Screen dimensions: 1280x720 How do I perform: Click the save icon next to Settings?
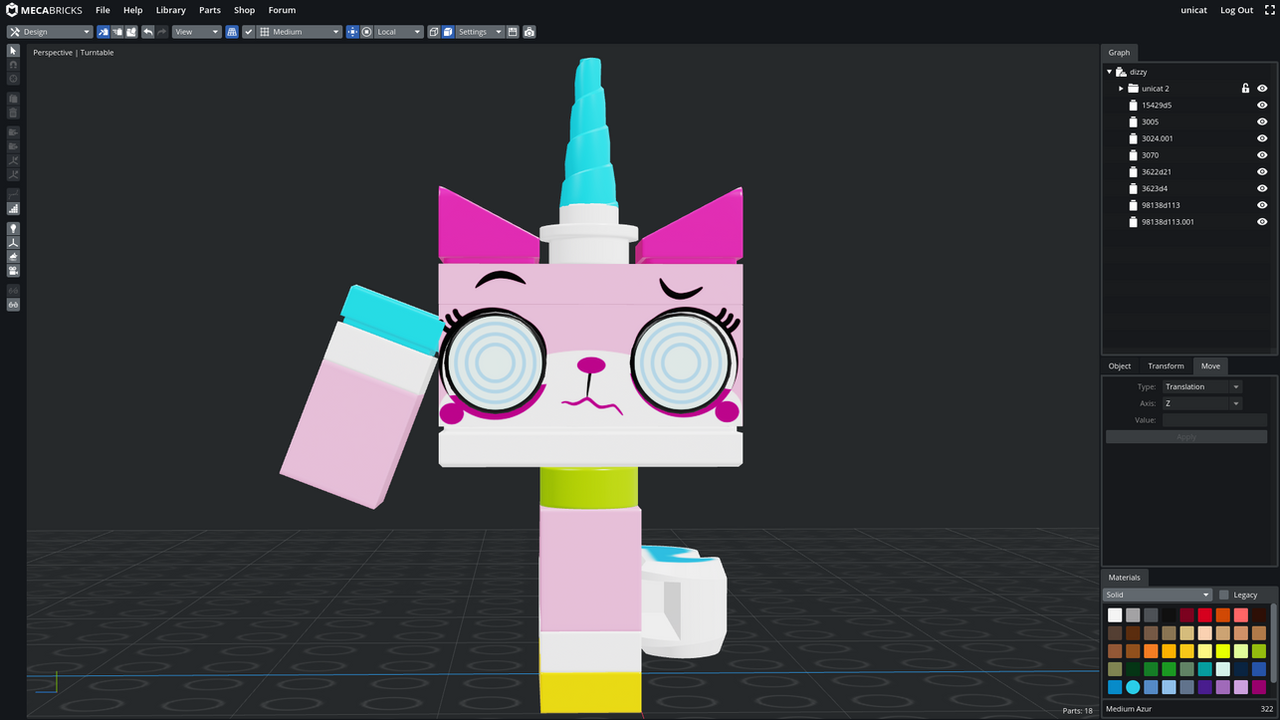click(x=513, y=32)
